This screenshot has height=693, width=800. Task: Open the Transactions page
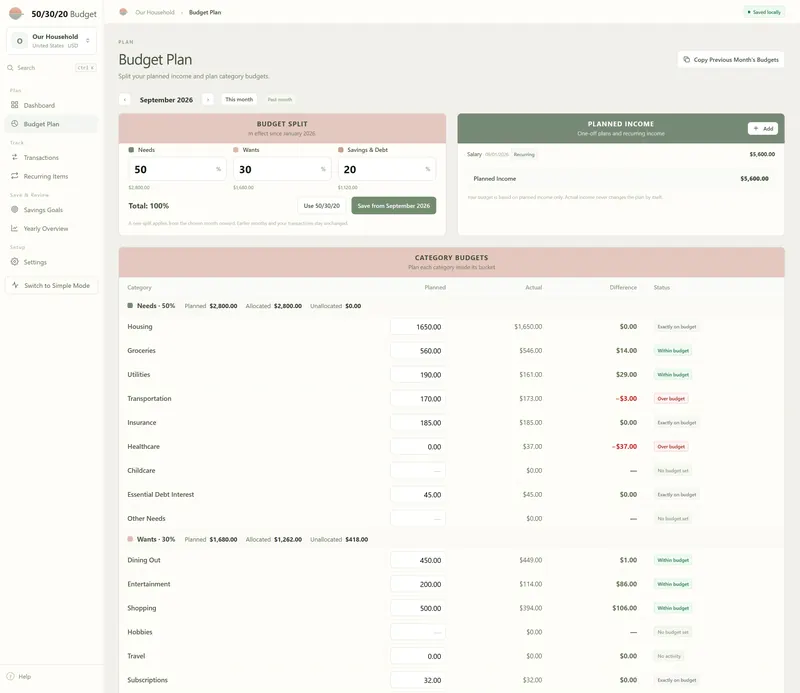pos(51,158)
